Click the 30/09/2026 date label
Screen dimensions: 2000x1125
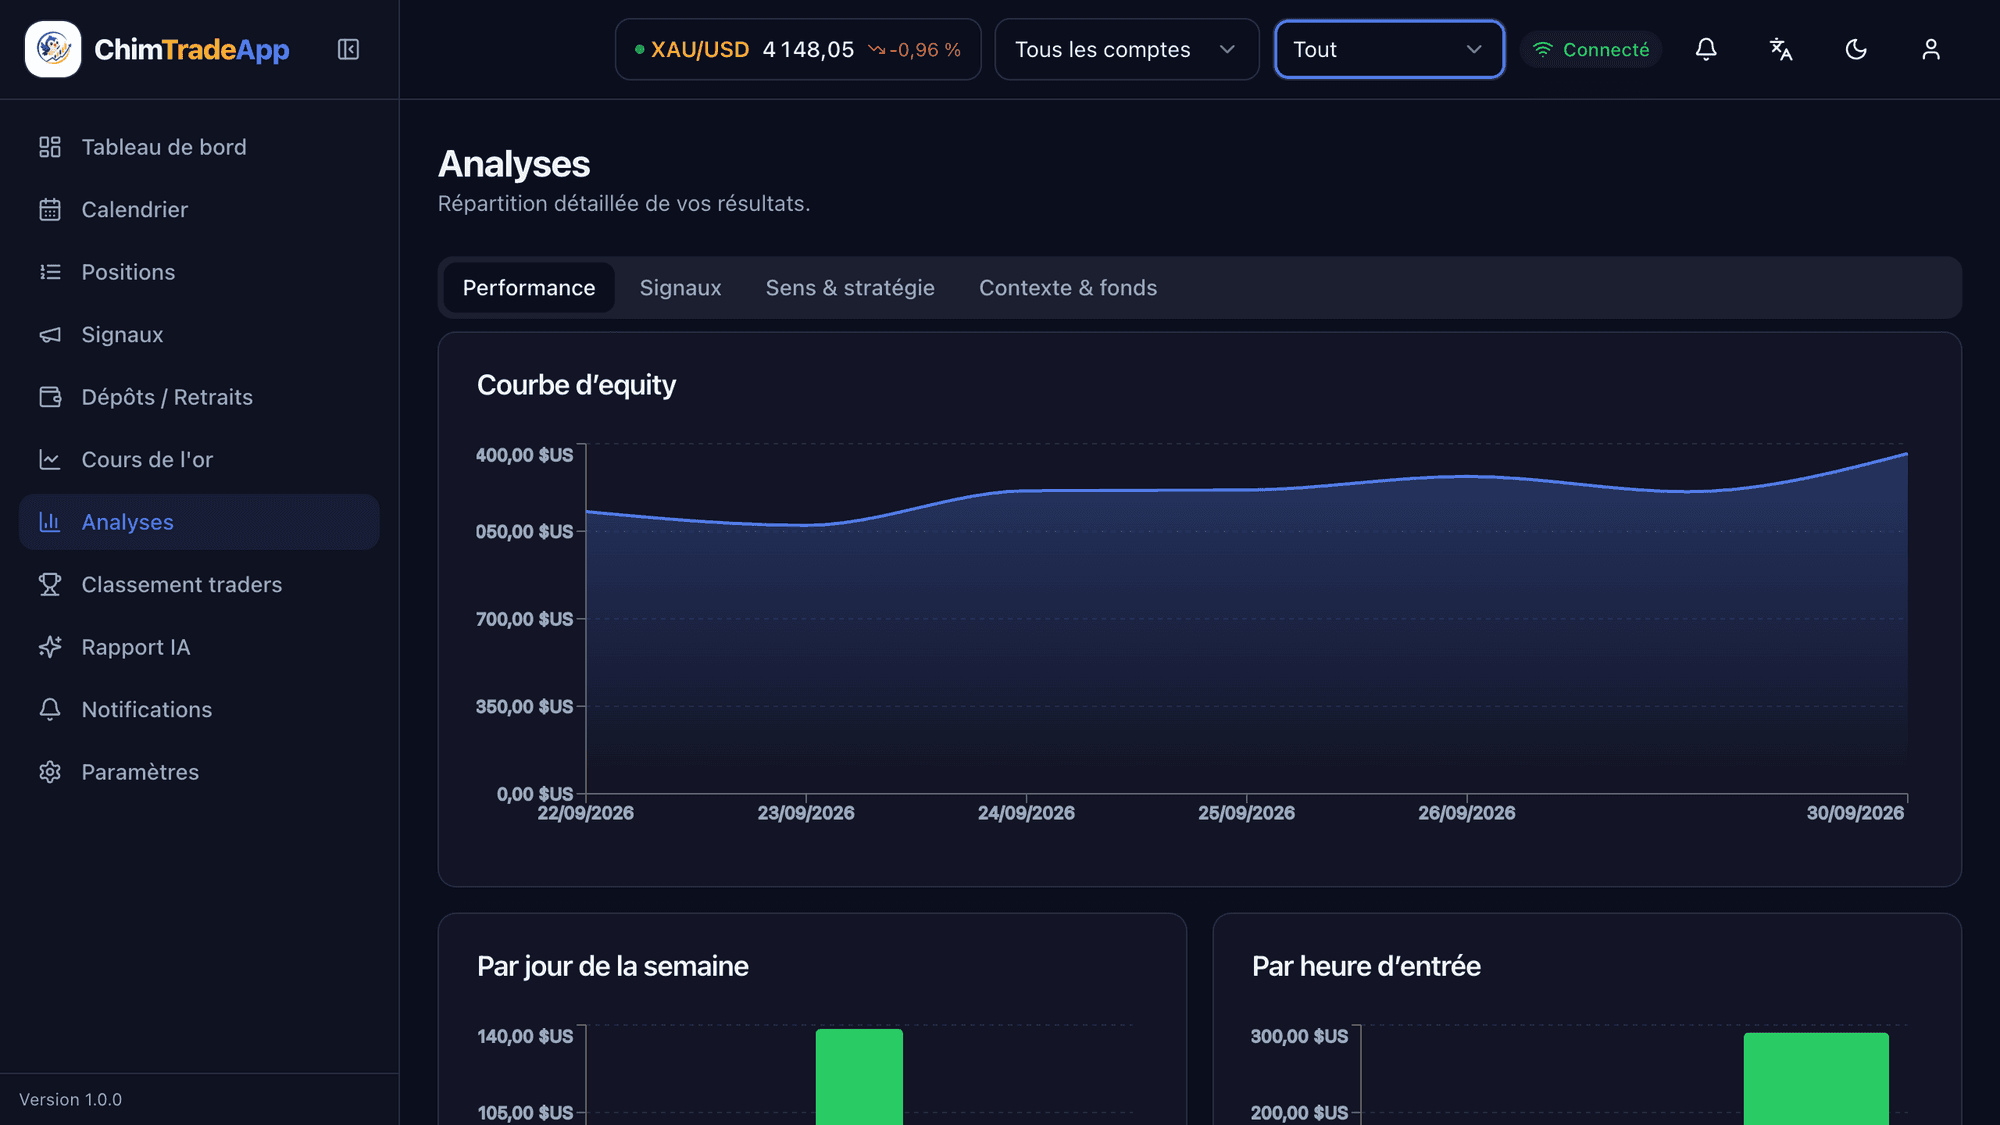pos(1855,813)
